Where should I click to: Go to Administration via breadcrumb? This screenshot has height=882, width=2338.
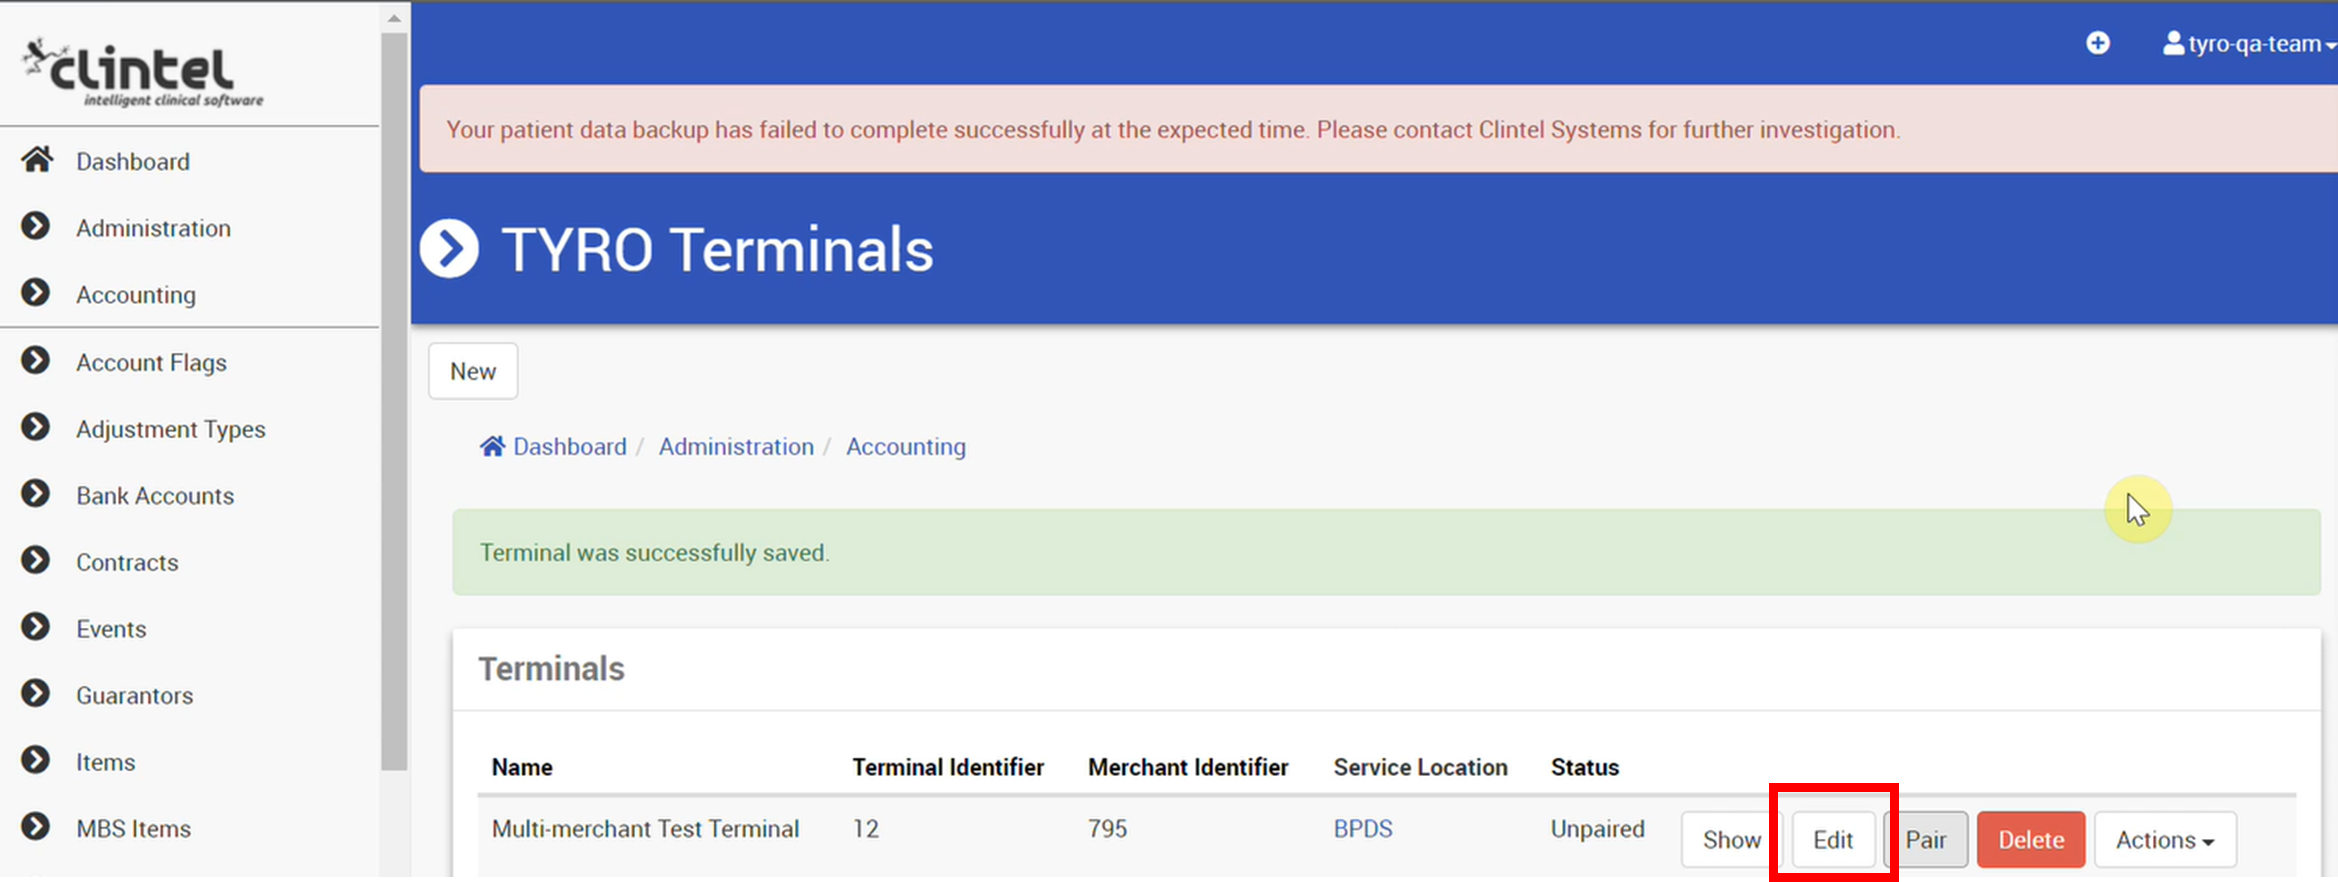click(x=736, y=446)
